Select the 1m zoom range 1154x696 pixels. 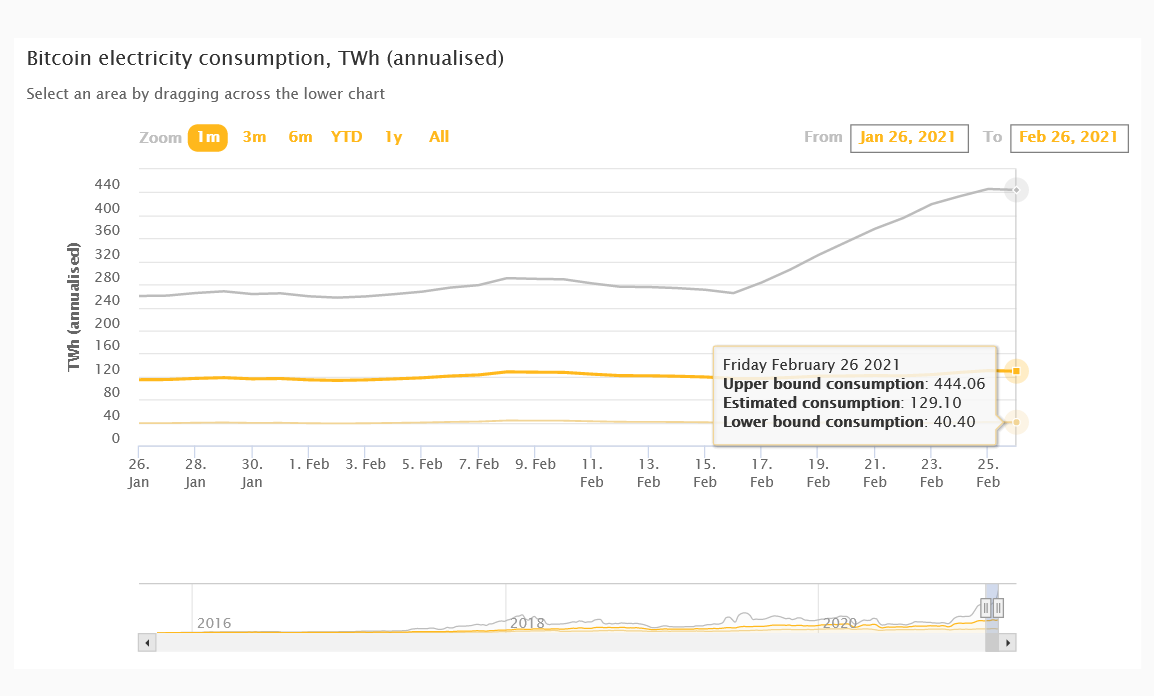coord(208,138)
